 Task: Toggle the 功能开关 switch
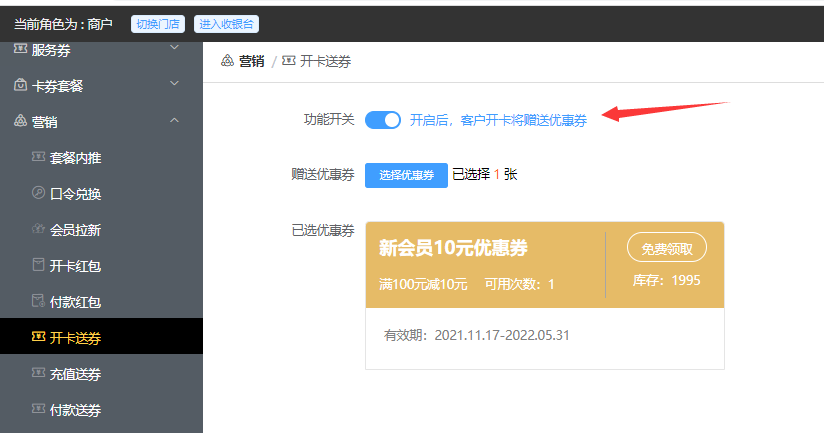click(x=383, y=120)
